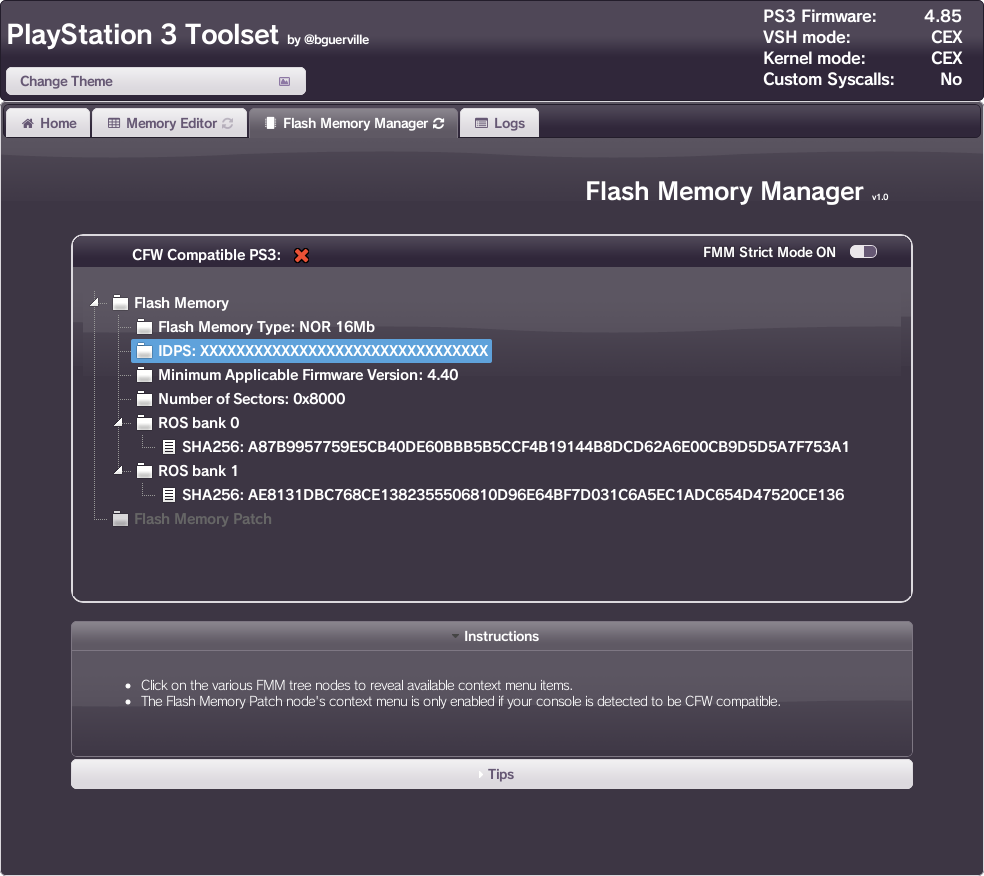Select the ROS bank 1 tree node
The width and height of the screenshot is (984, 876).
(x=198, y=471)
